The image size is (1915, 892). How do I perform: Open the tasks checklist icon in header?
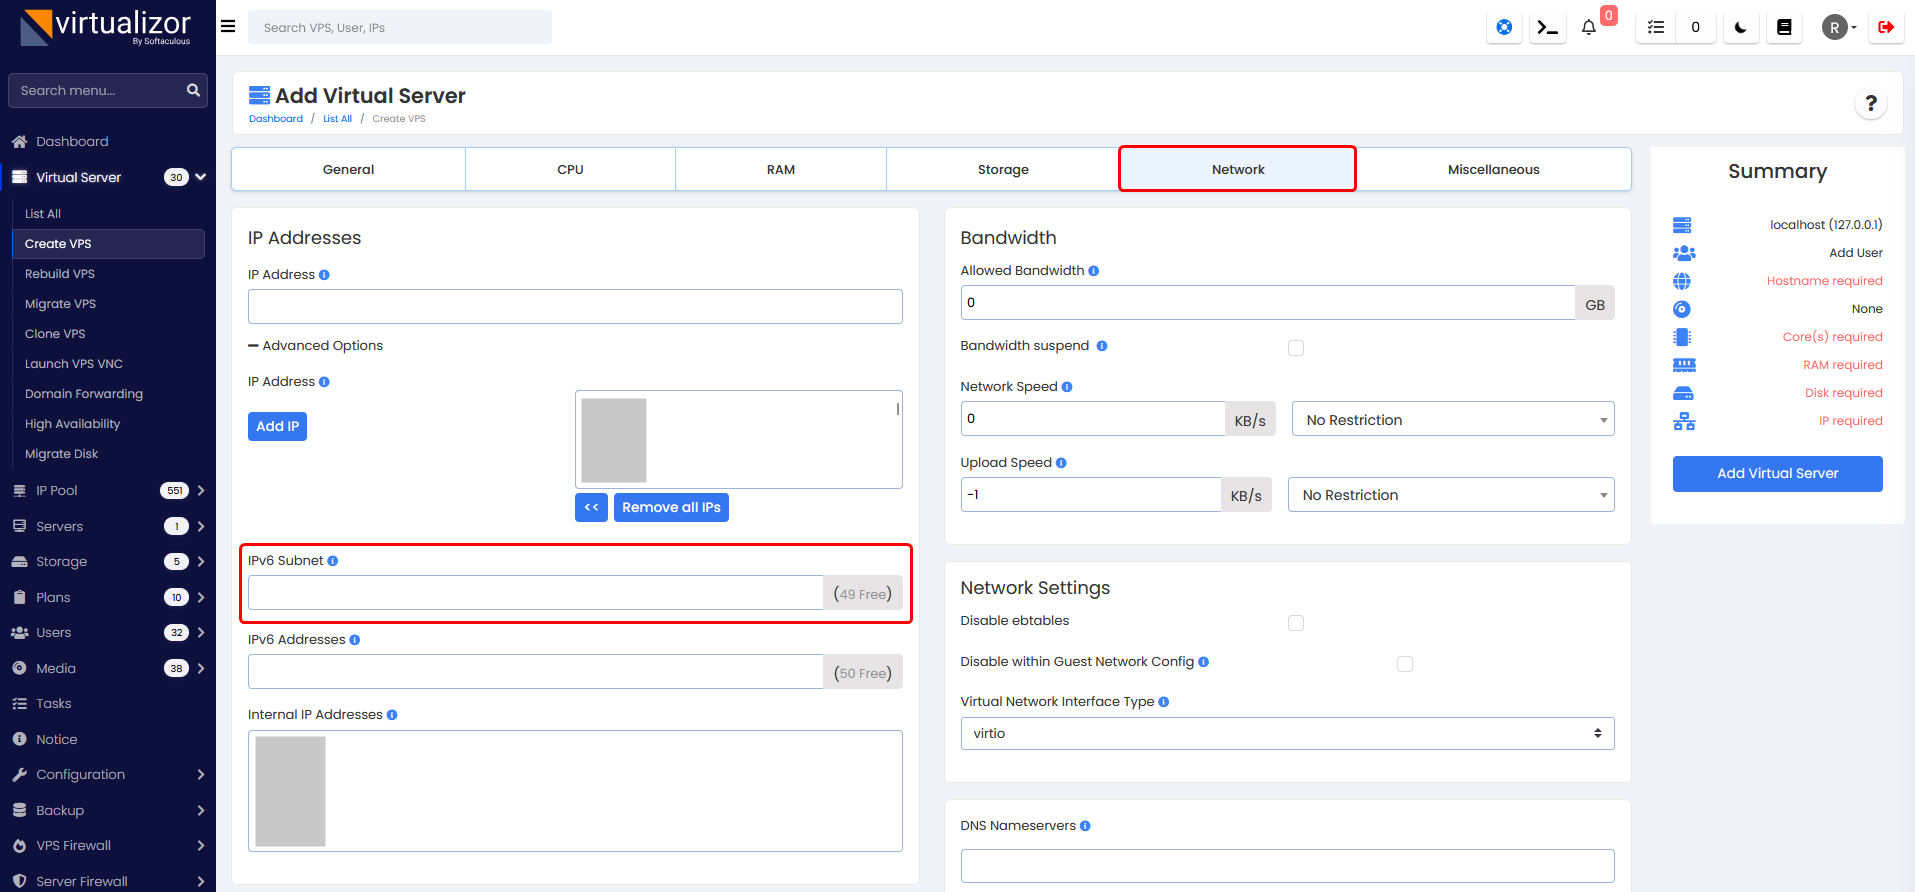pyautogui.click(x=1656, y=28)
